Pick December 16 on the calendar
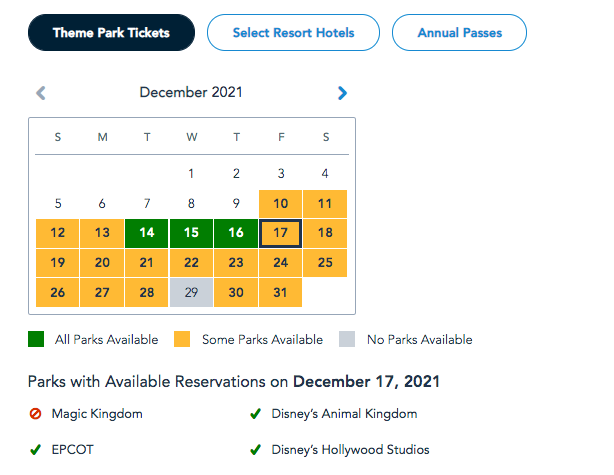This screenshot has height=475, width=614. pyautogui.click(x=235, y=233)
